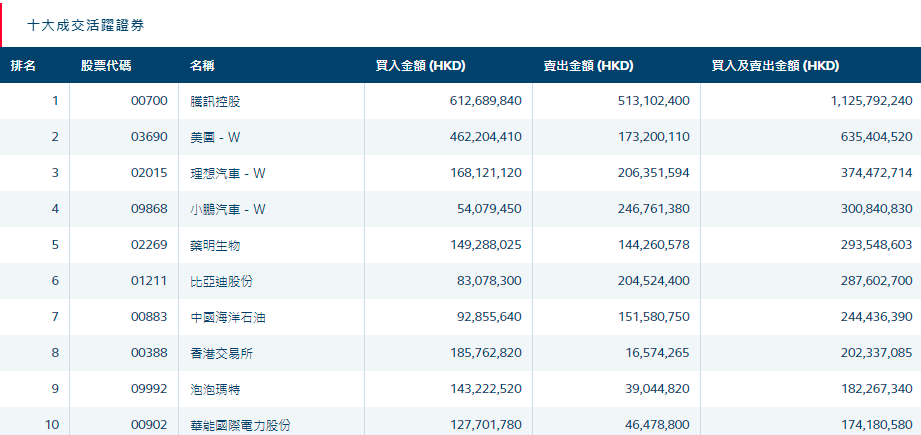Click sell amount 513,102,400
The width and height of the screenshot is (921, 435).
pyautogui.click(x=654, y=101)
